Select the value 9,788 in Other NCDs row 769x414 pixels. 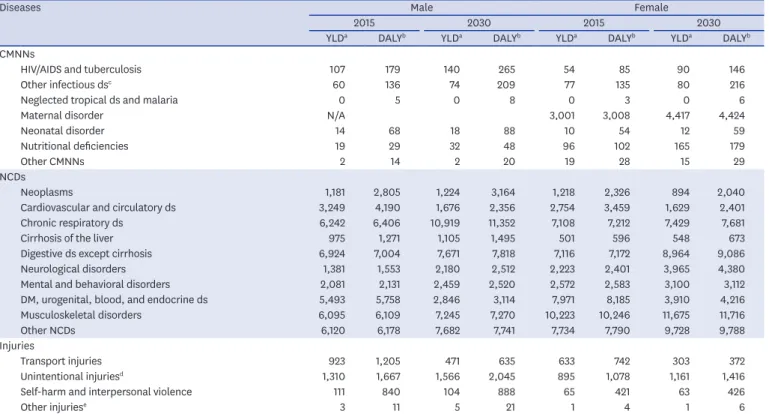coord(732,330)
